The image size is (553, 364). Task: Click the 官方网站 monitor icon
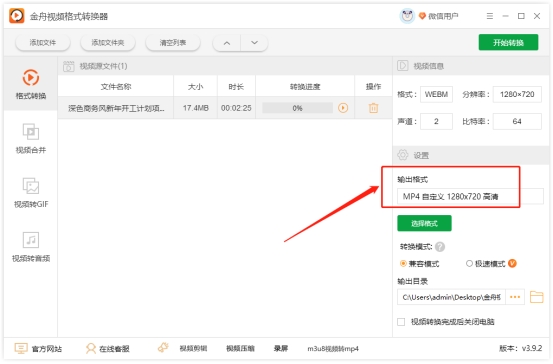point(21,348)
